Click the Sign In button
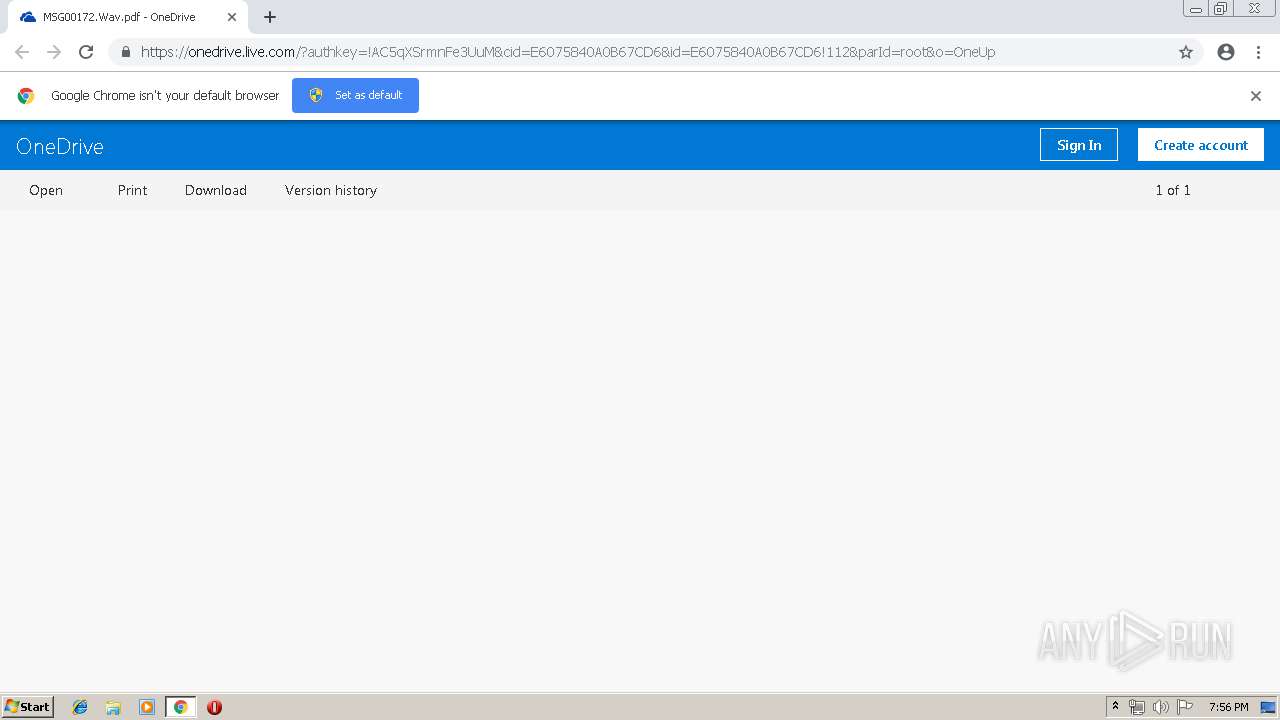Viewport: 1280px width, 720px height. coord(1079,145)
